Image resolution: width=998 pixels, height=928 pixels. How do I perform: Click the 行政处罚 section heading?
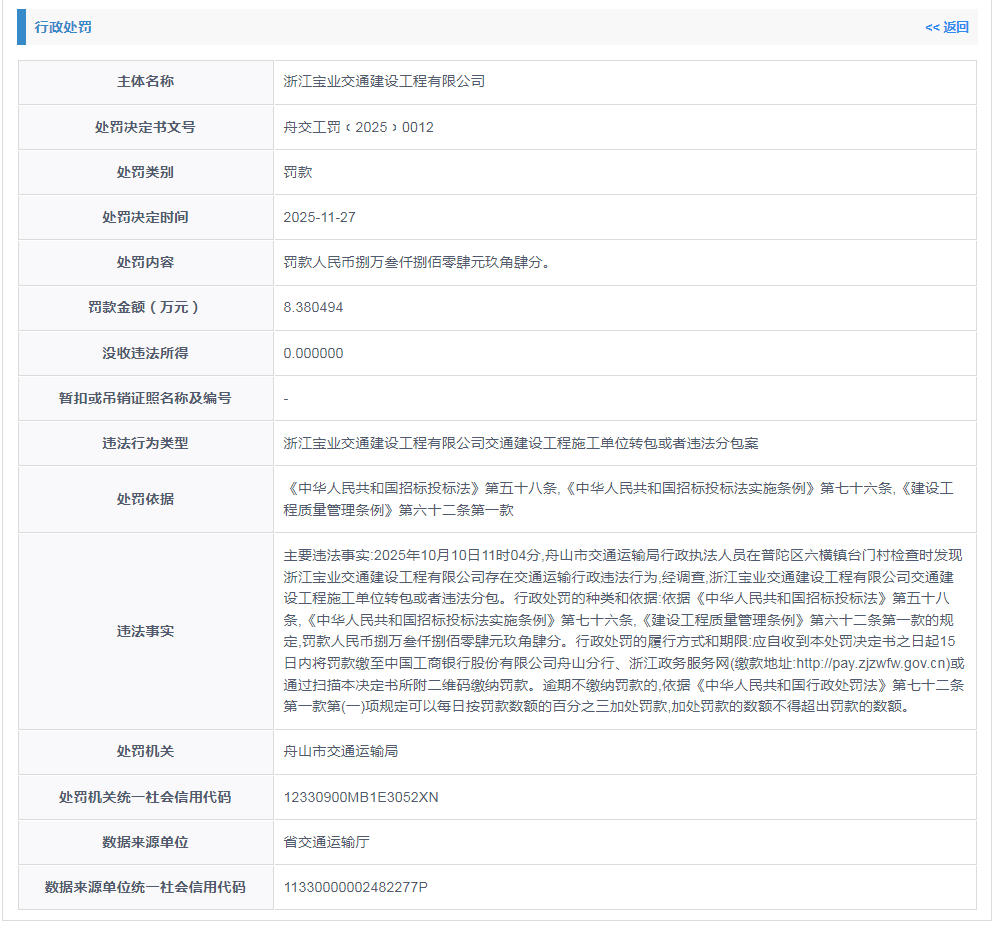click(63, 27)
